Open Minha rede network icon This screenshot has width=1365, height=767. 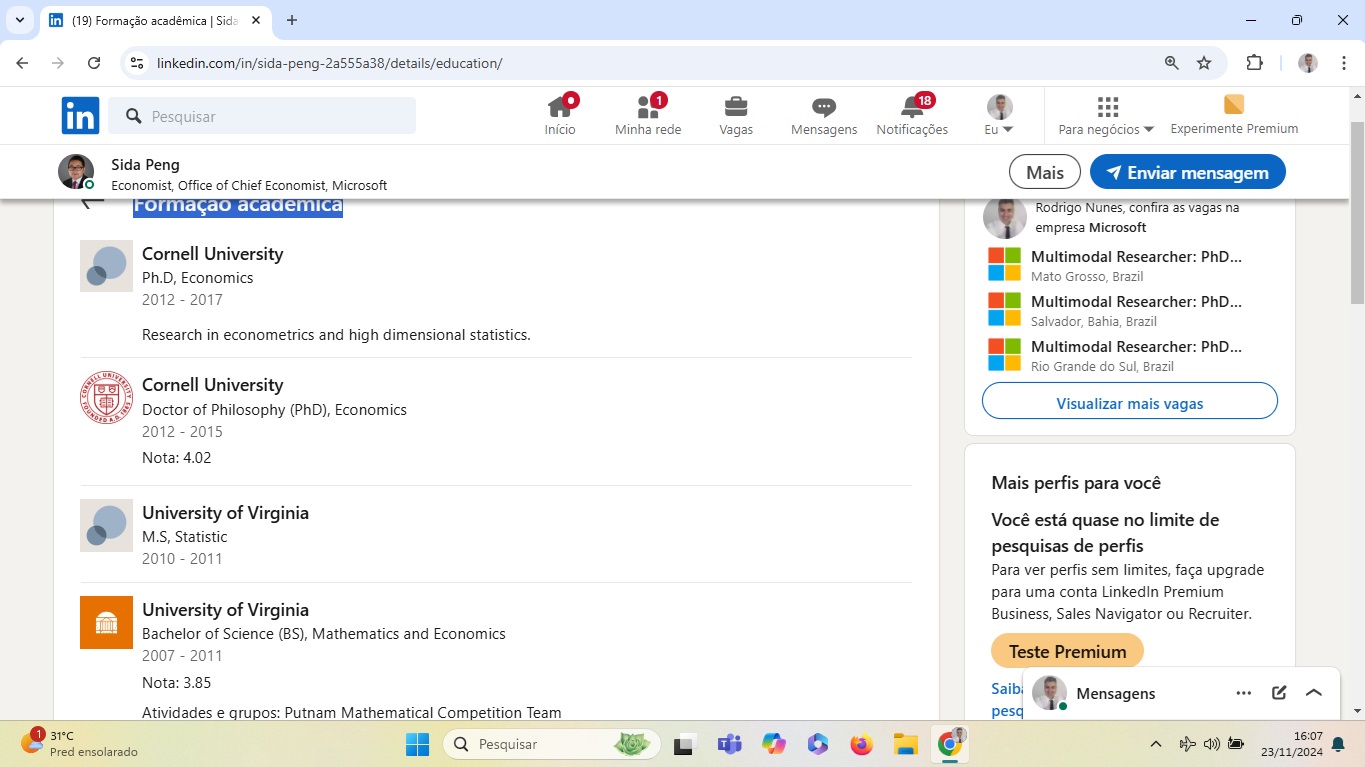648,116
